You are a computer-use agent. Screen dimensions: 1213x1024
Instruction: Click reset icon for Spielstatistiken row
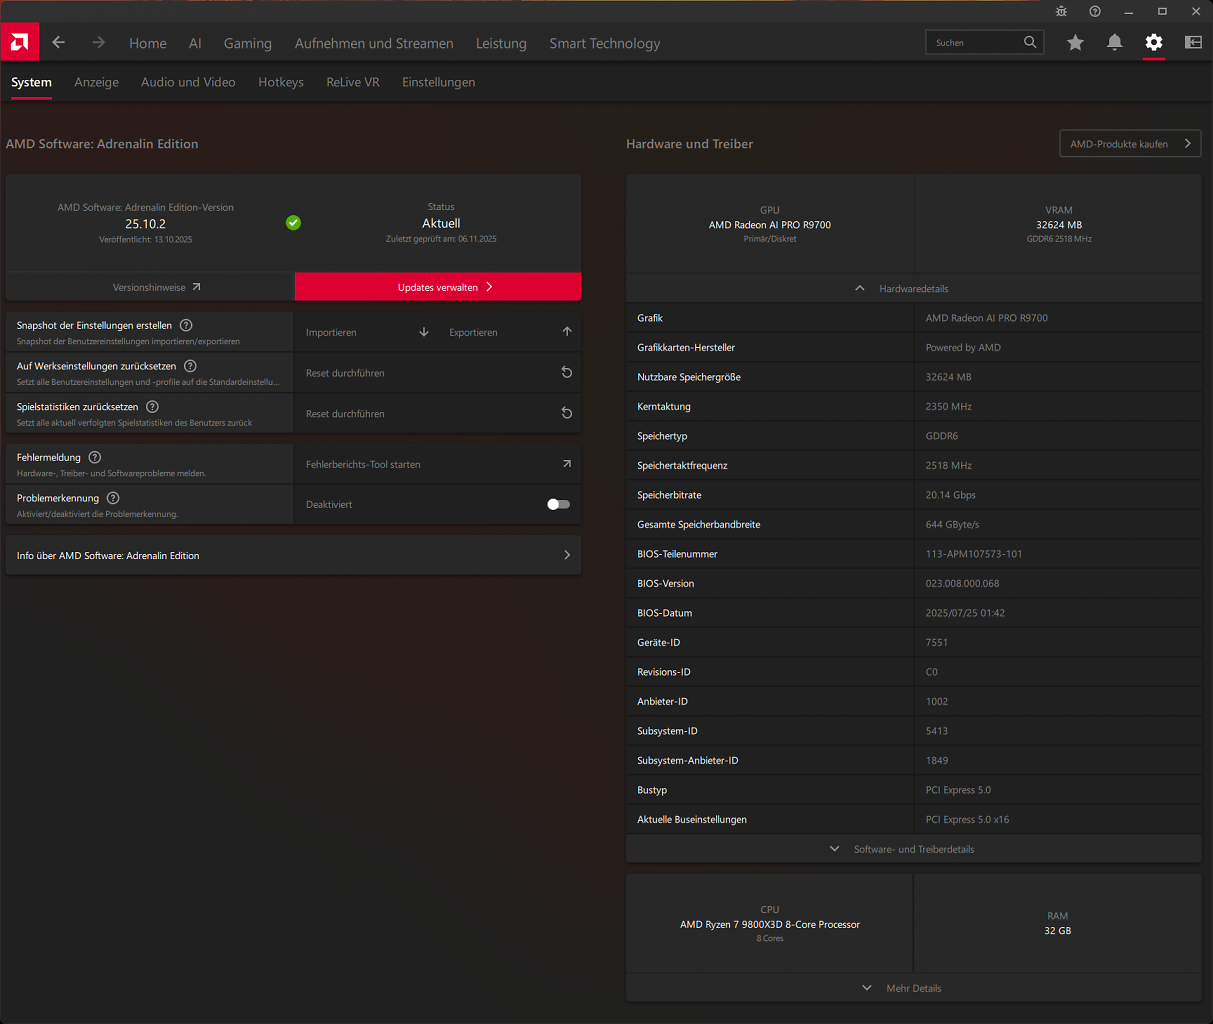pyautogui.click(x=567, y=413)
